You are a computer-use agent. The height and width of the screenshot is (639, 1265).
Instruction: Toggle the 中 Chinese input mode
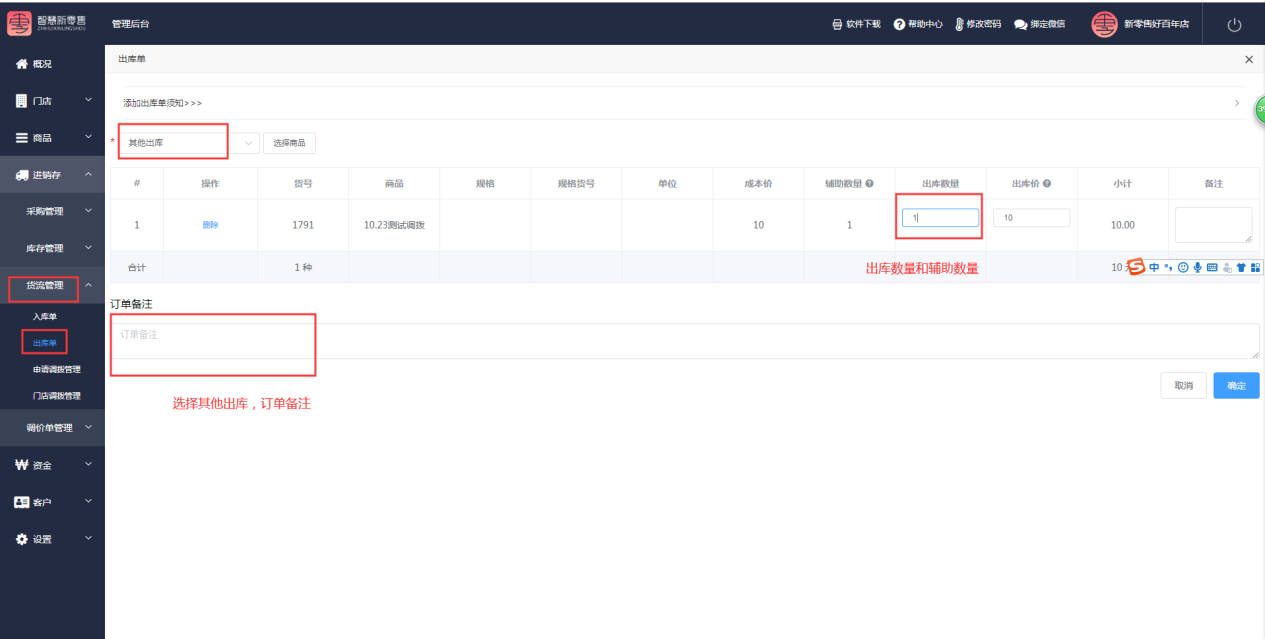(x=1154, y=267)
